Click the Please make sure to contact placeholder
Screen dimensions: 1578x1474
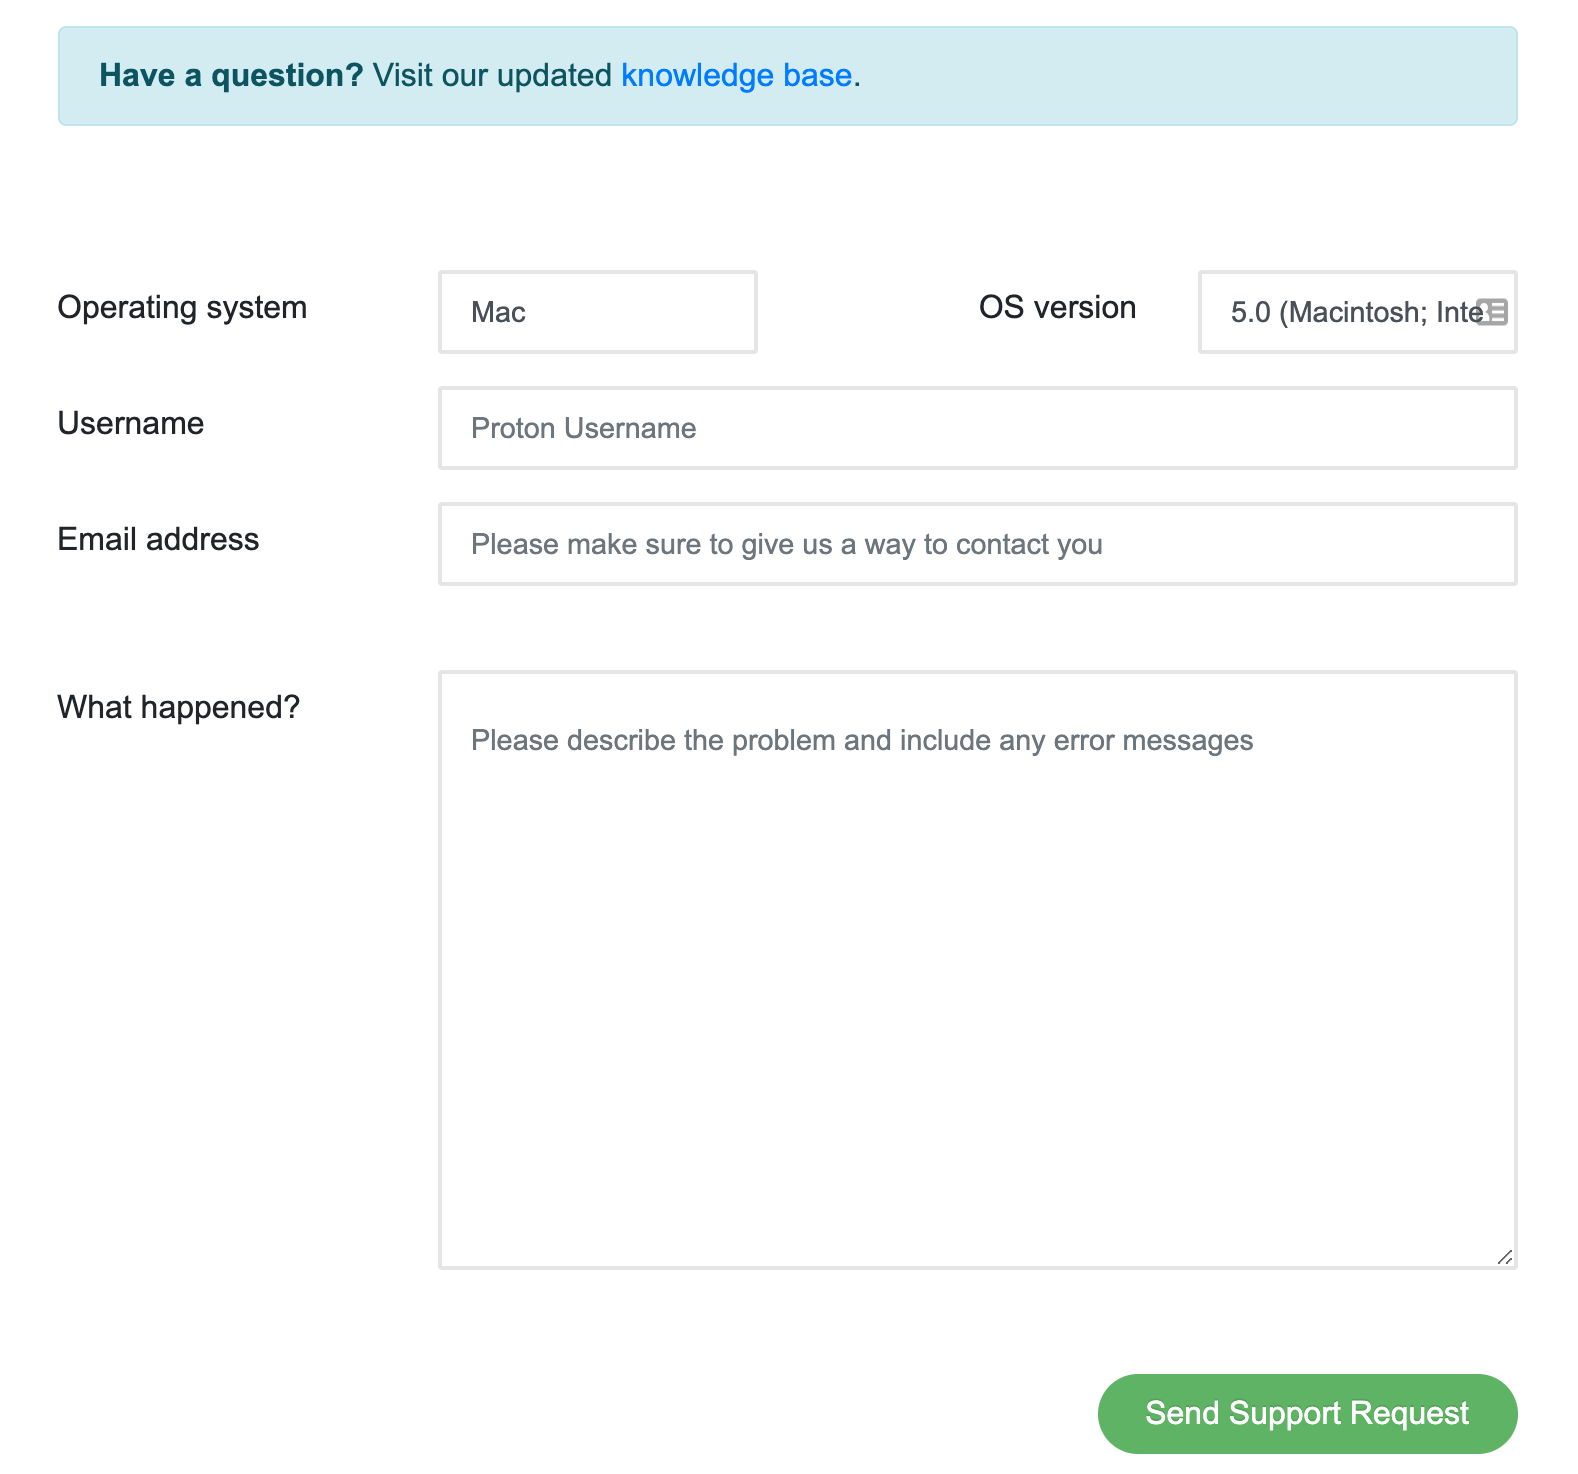coord(787,545)
